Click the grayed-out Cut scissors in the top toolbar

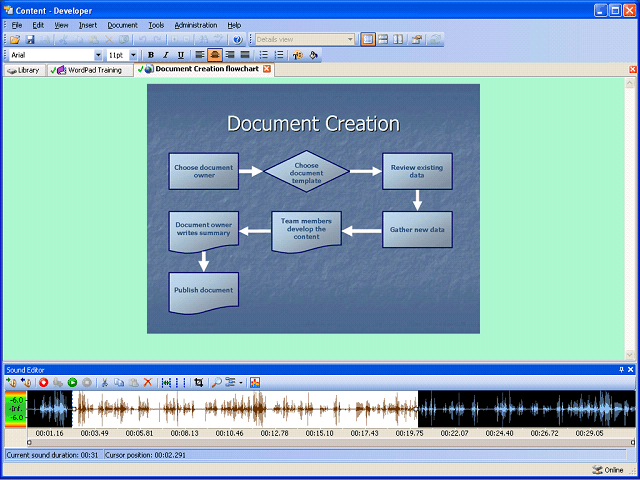click(x=63, y=40)
